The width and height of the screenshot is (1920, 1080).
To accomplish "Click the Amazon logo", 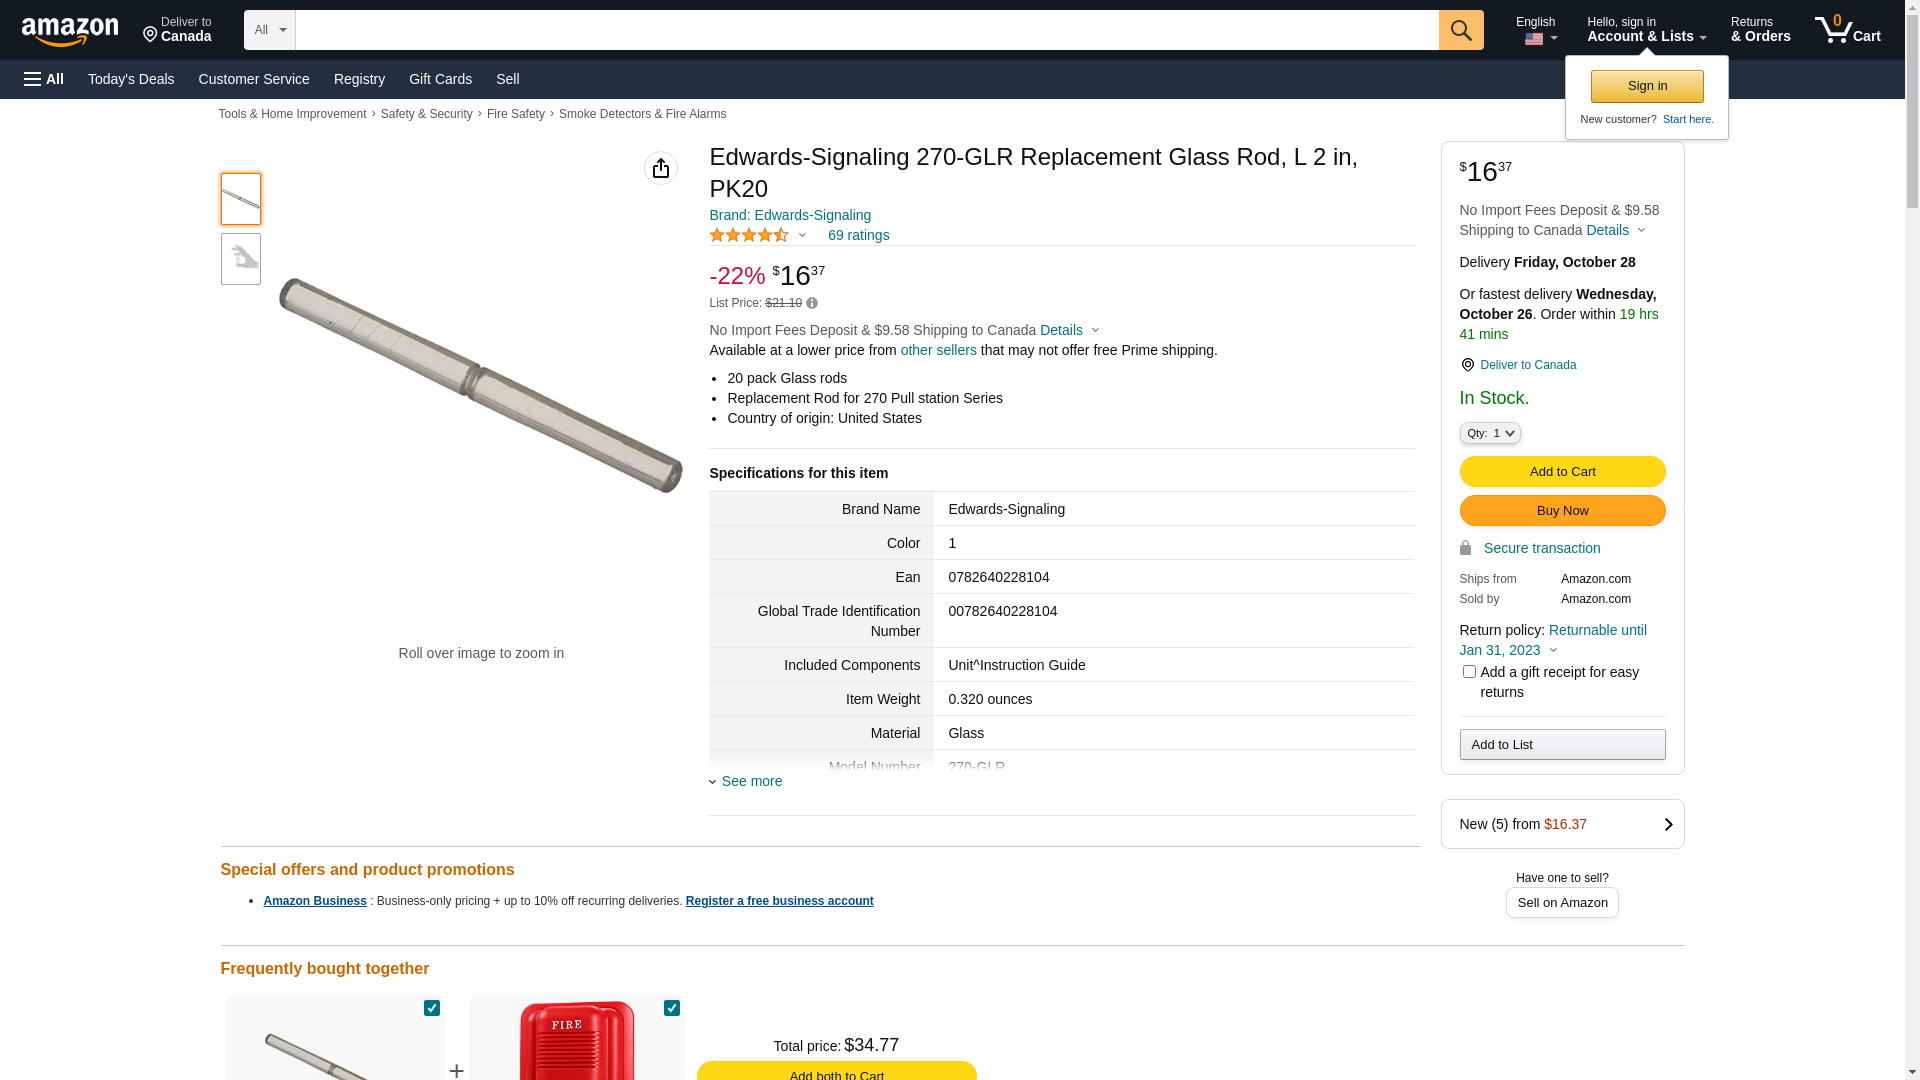I will pos(70,31).
